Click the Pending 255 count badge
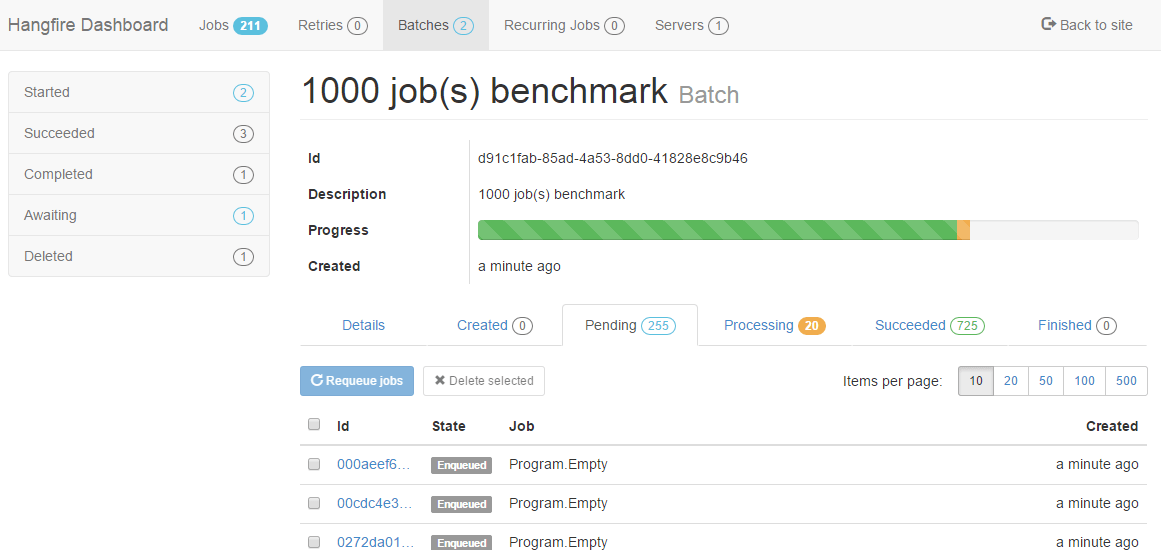The image size is (1161, 550). (x=658, y=326)
